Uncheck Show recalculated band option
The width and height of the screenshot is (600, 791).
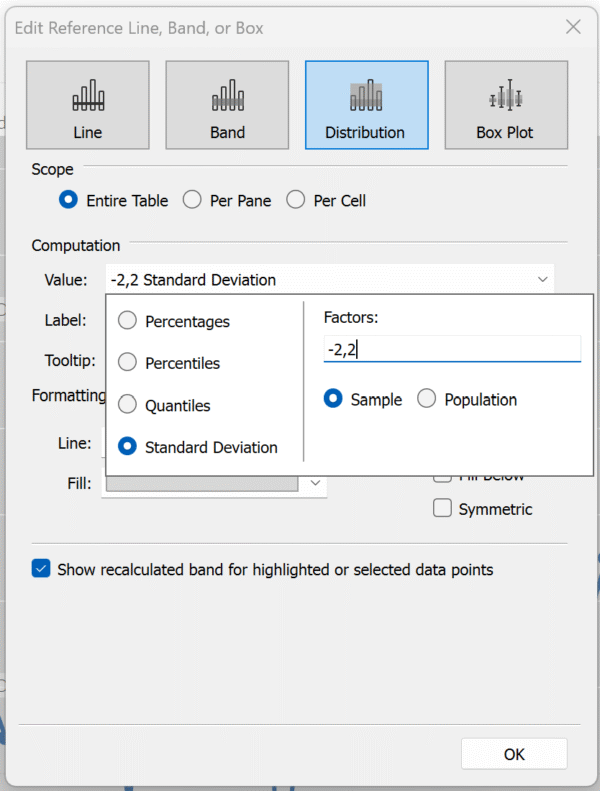41,569
